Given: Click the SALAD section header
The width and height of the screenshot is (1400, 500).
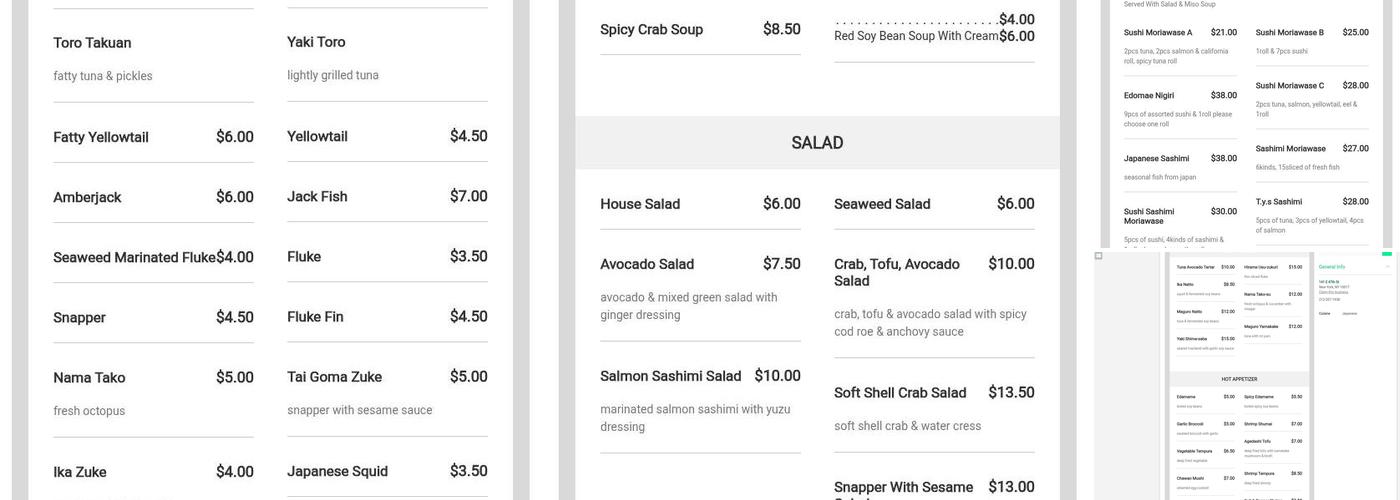Looking at the screenshot, I should coord(817,143).
